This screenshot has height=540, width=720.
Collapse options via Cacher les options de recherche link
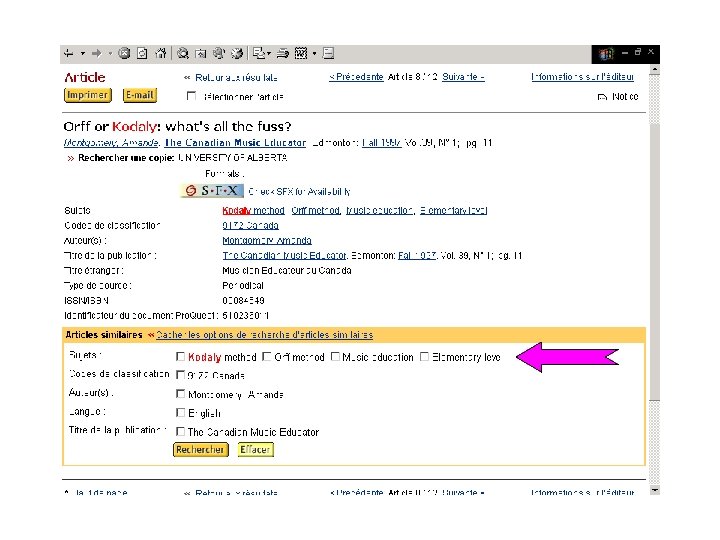click(x=264, y=335)
